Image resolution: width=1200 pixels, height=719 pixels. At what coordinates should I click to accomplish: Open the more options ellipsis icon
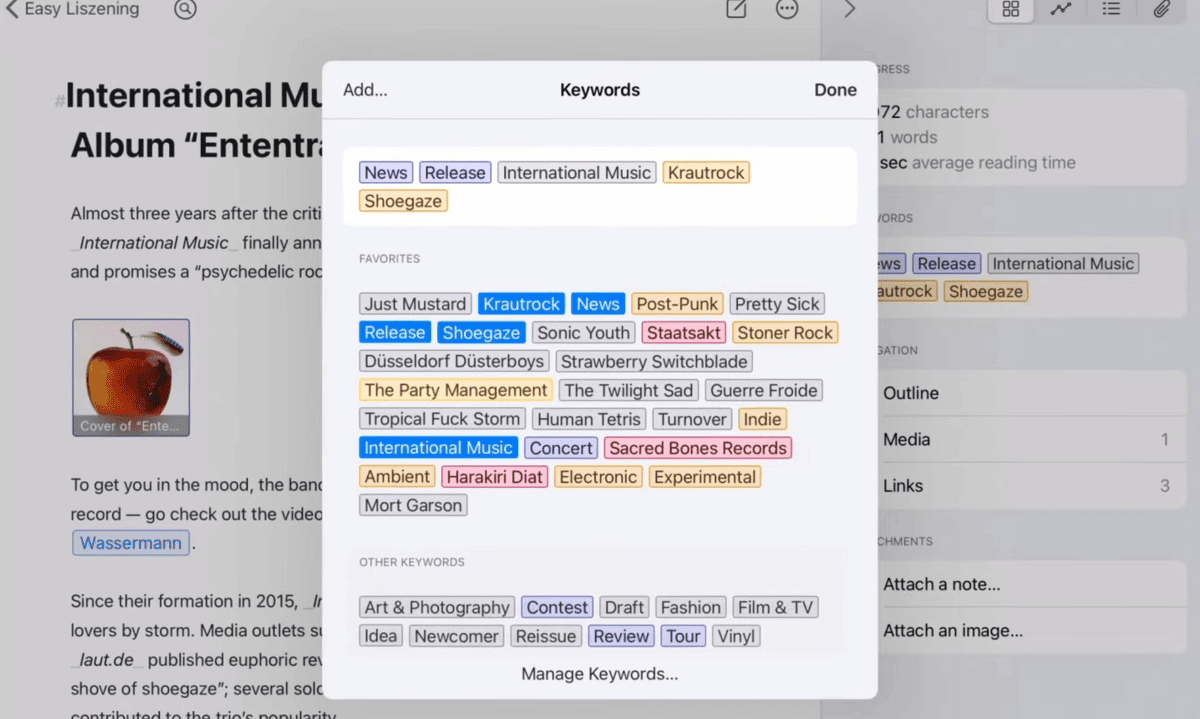(787, 10)
